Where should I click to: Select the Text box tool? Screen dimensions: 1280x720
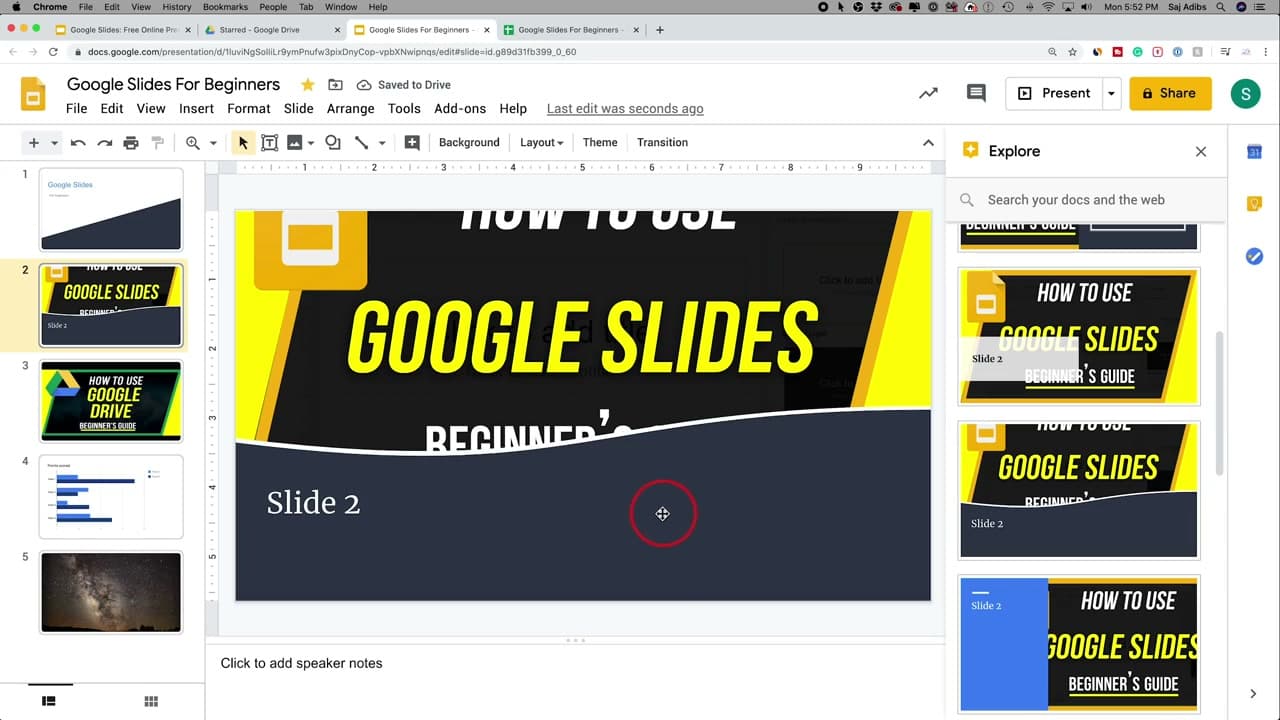pos(269,143)
